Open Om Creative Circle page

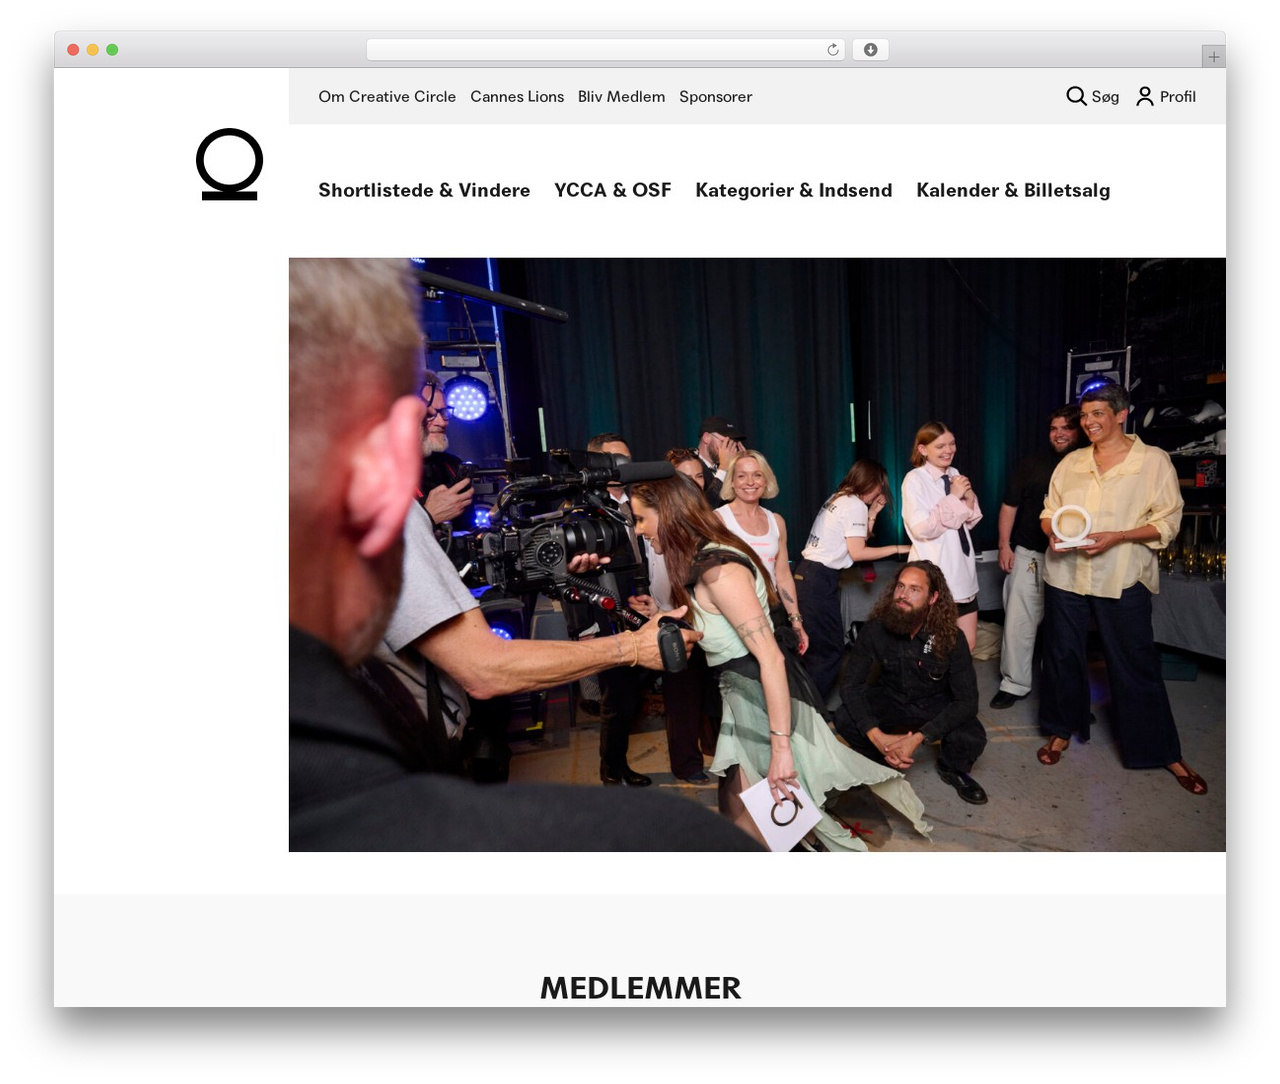tap(387, 96)
